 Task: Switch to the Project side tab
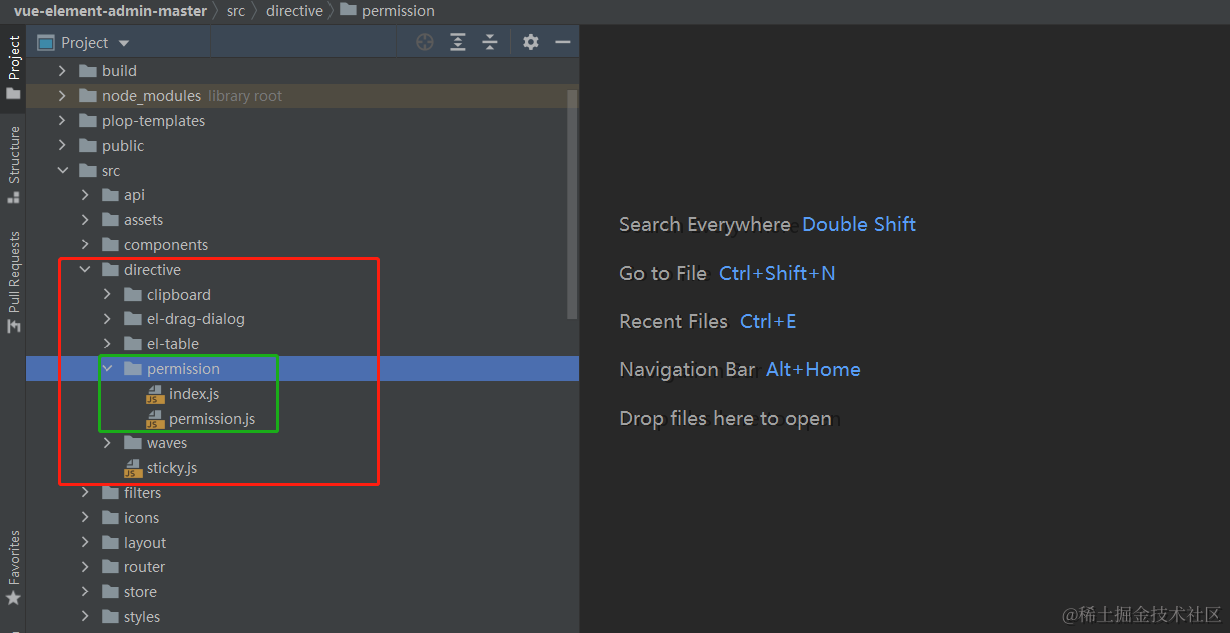coord(13,67)
